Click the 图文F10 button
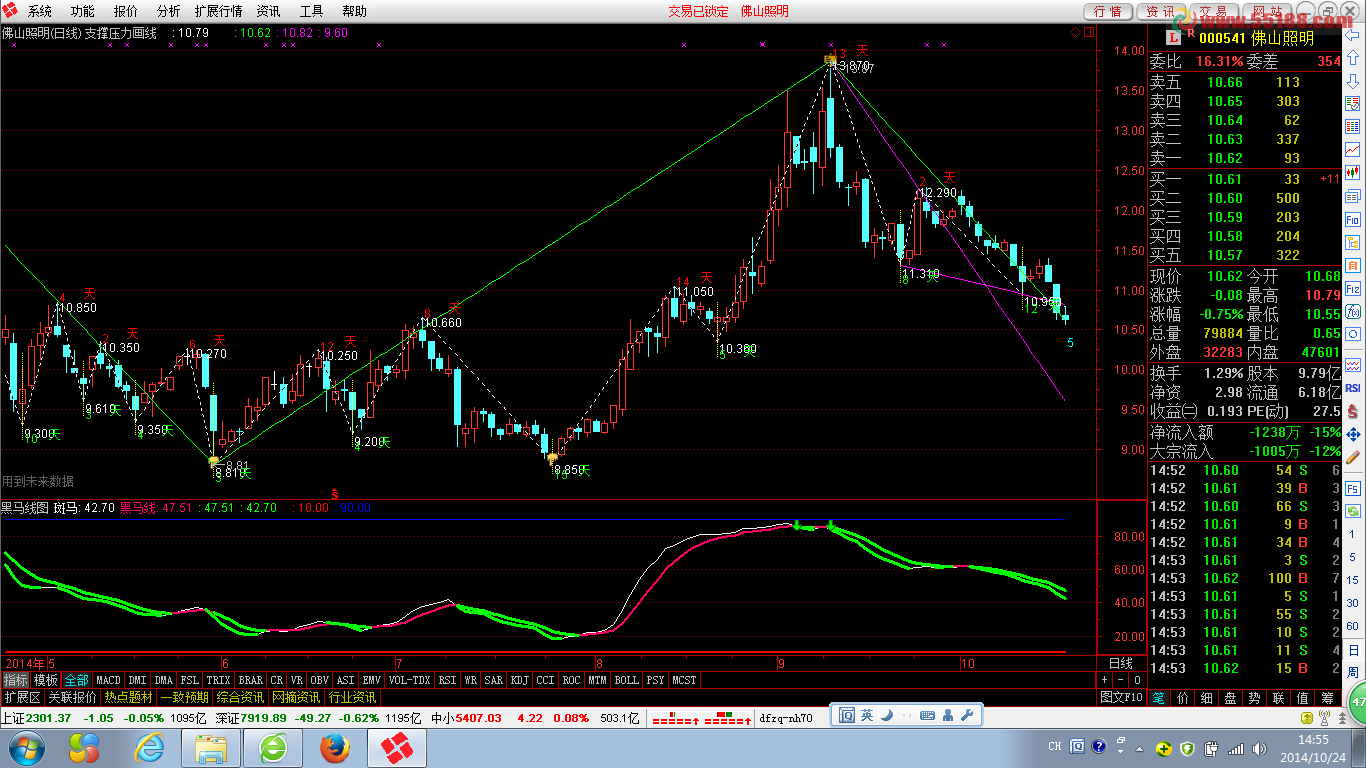The image size is (1366, 768). tap(1121, 697)
